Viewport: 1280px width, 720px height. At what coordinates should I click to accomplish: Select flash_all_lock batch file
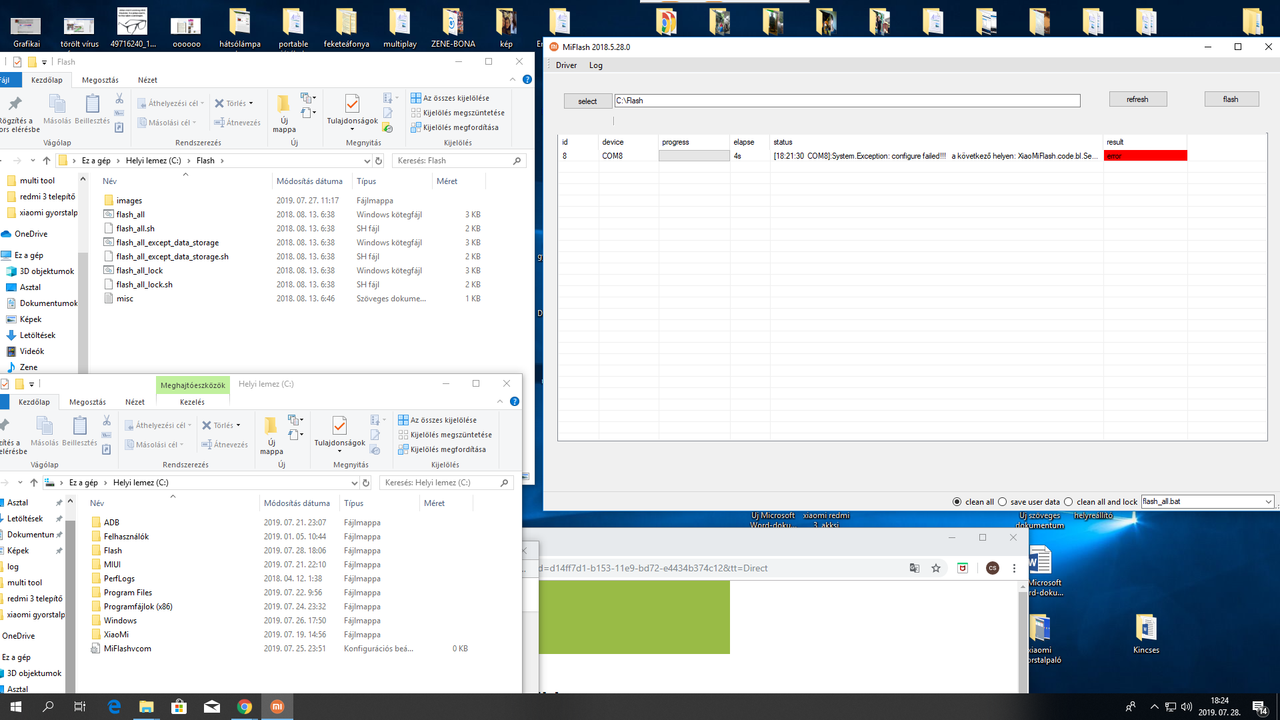(139, 271)
